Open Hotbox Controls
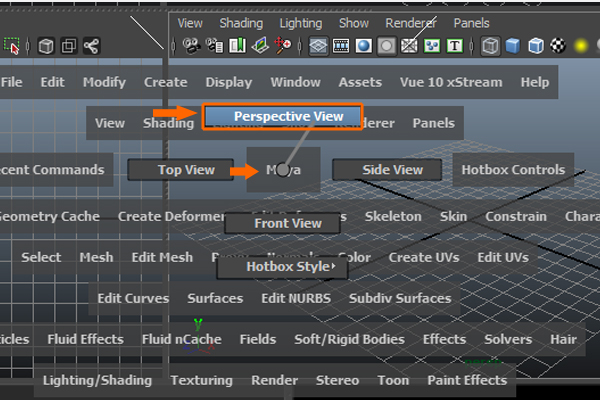The height and width of the screenshot is (400, 600). tap(513, 170)
